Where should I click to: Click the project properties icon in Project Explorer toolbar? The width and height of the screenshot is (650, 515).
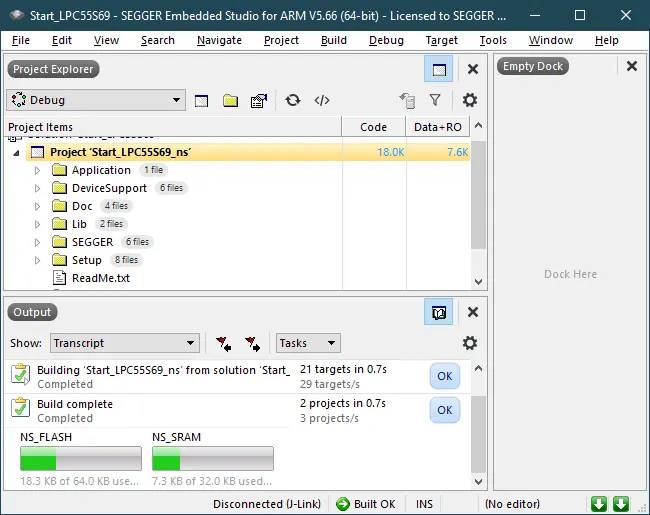tap(258, 100)
